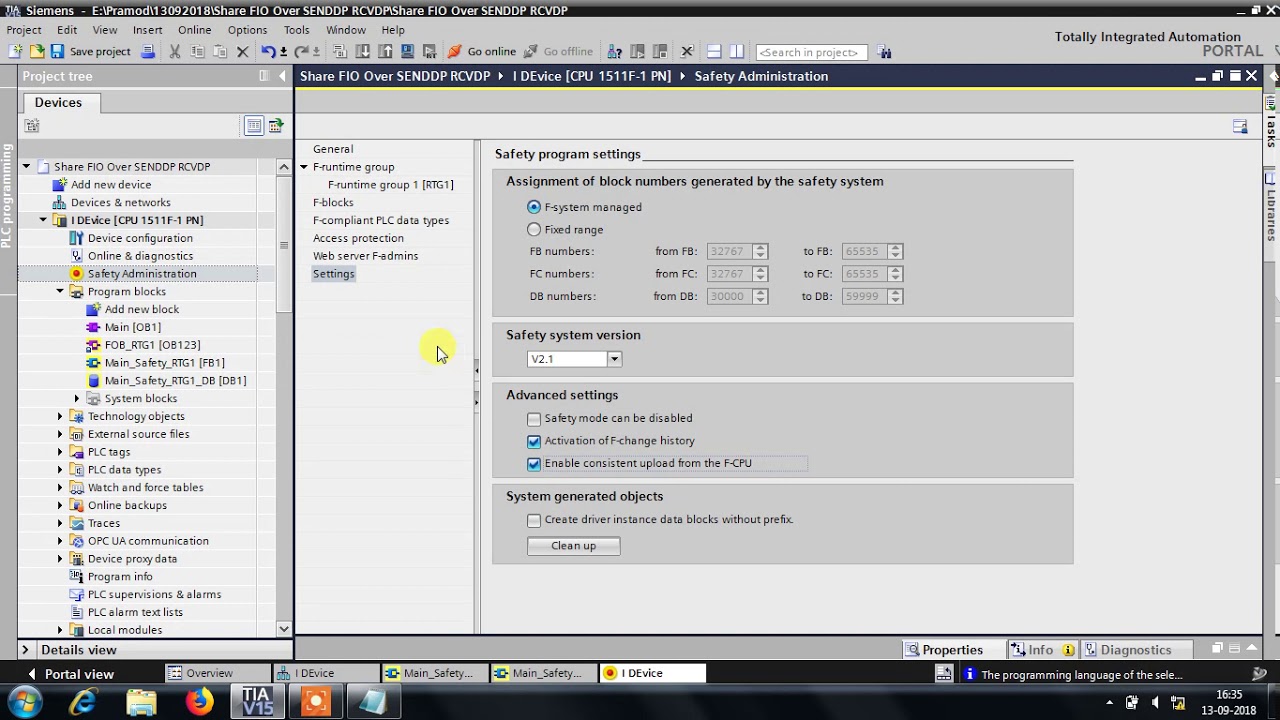The height and width of the screenshot is (720, 1280).
Task: Click the Accessible devices icon
Action: tap(614, 52)
